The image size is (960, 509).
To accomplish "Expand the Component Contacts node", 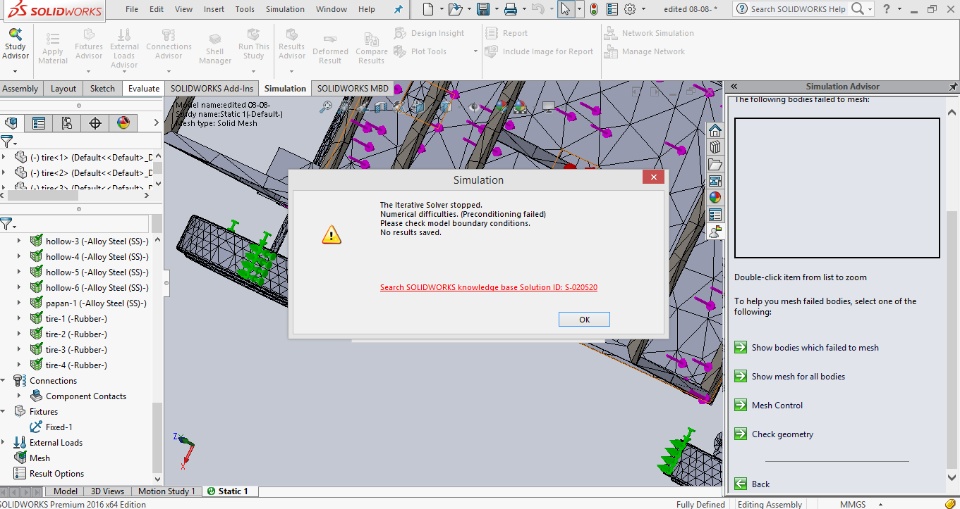I will 18,396.
